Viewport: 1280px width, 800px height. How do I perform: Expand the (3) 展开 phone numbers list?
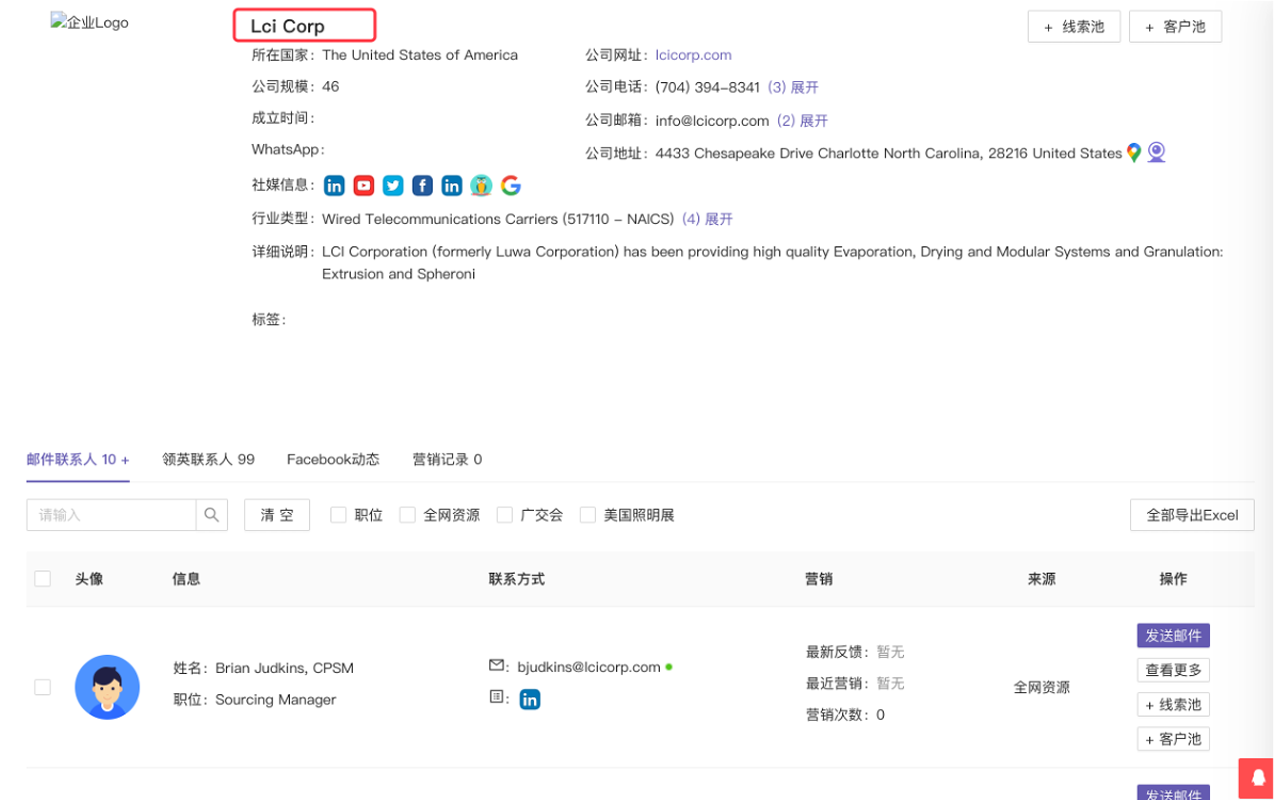796,87
